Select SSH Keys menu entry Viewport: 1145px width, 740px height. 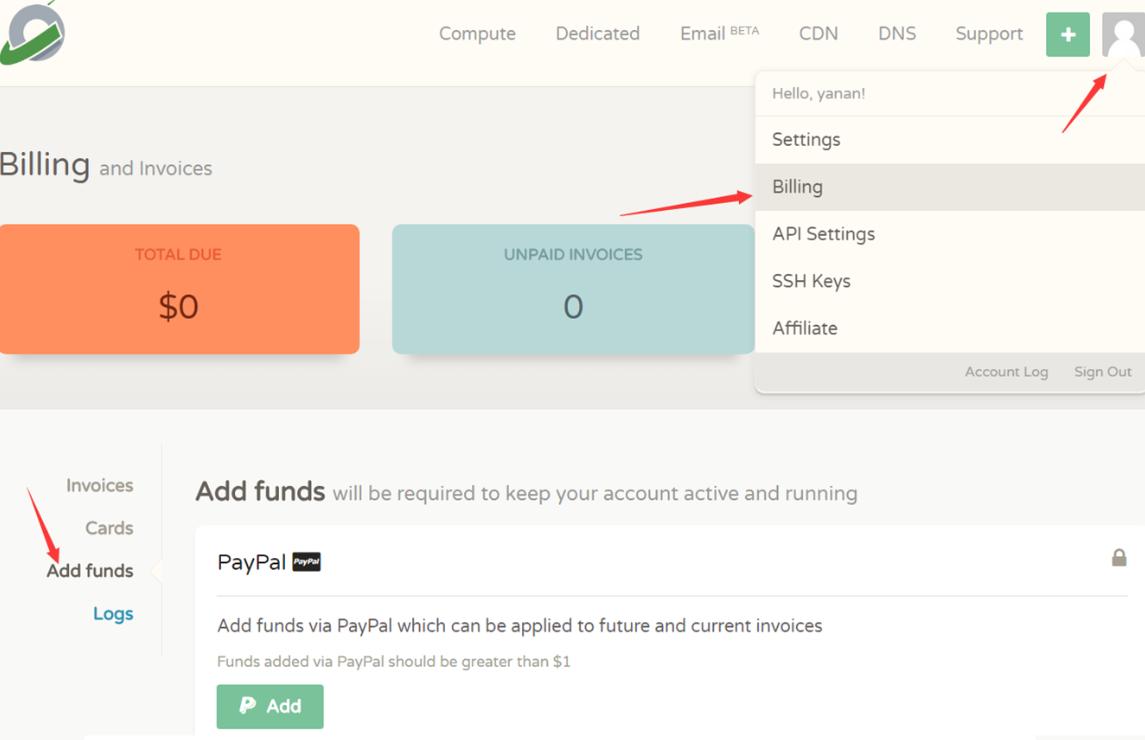[811, 281]
